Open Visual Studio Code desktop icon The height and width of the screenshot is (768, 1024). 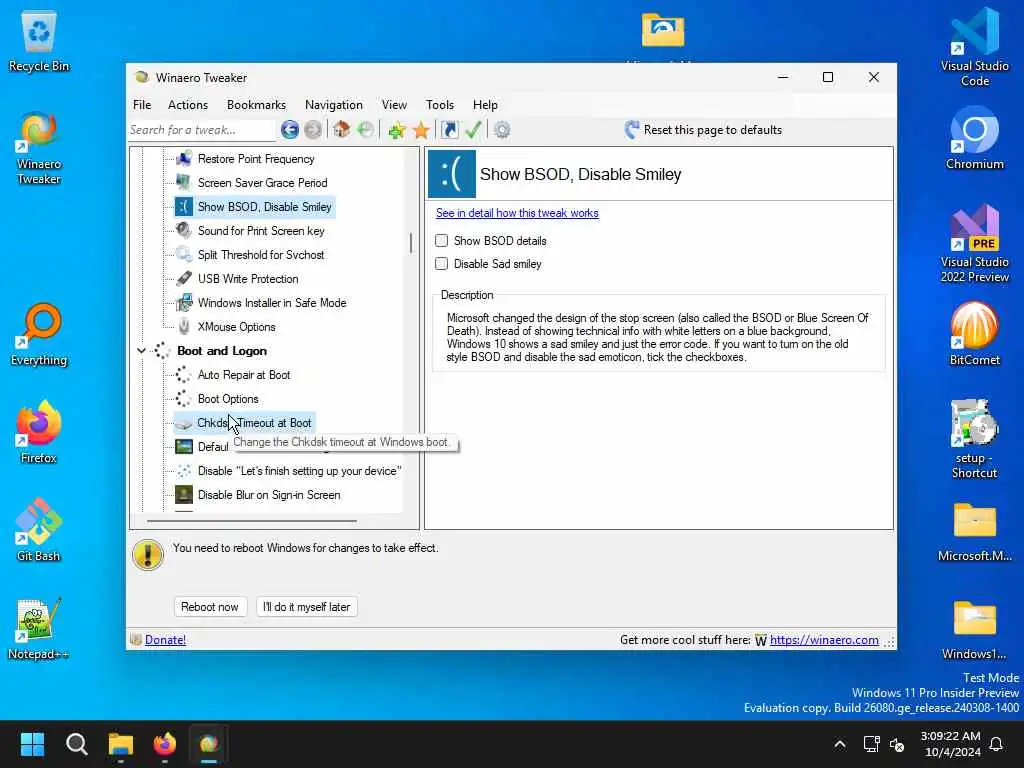tap(974, 47)
